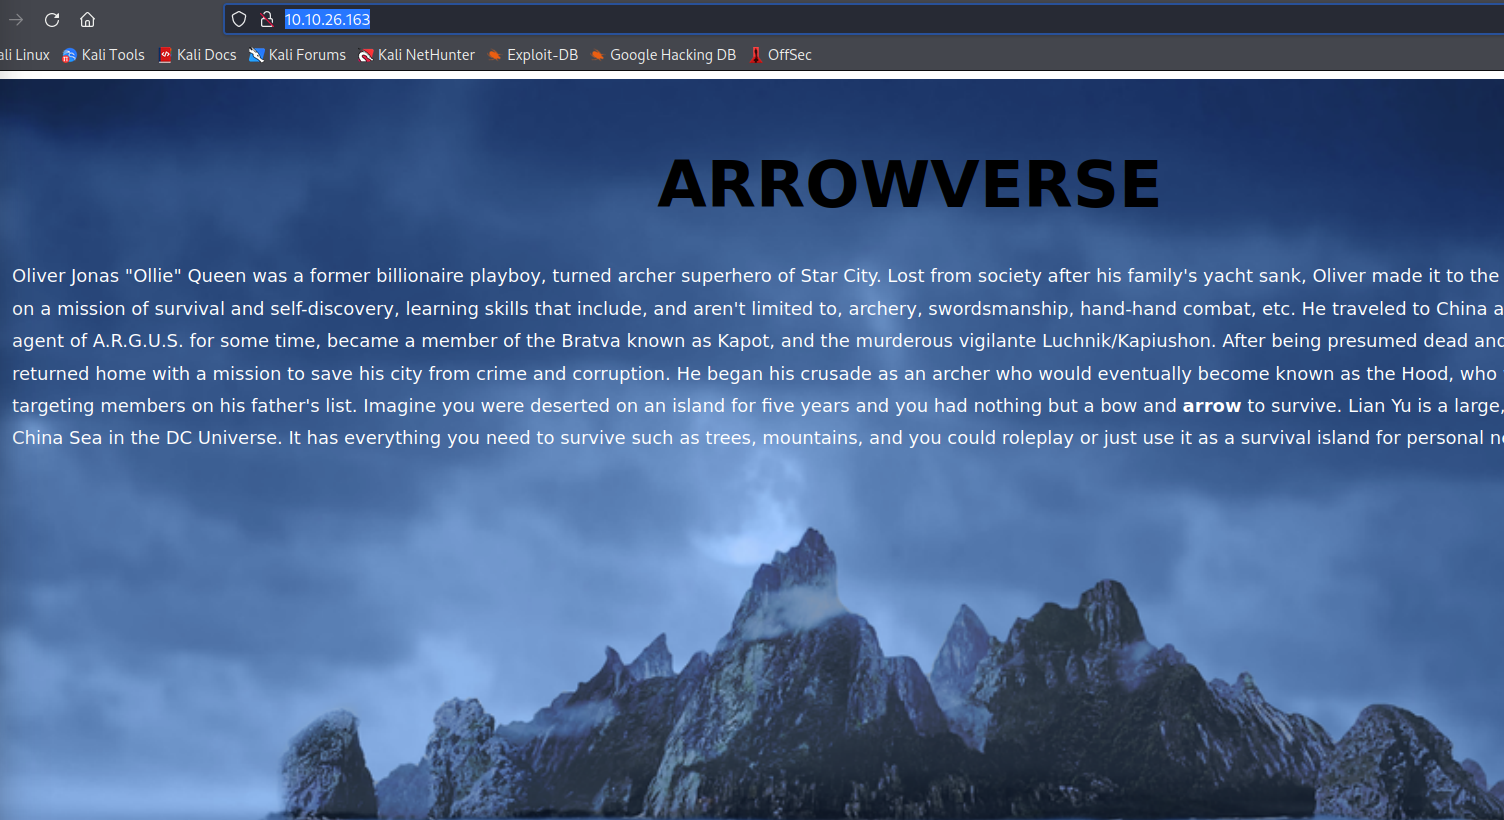The height and width of the screenshot is (820, 1504).
Task: Click the forward navigation arrow
Action: [x=16, y=19]
